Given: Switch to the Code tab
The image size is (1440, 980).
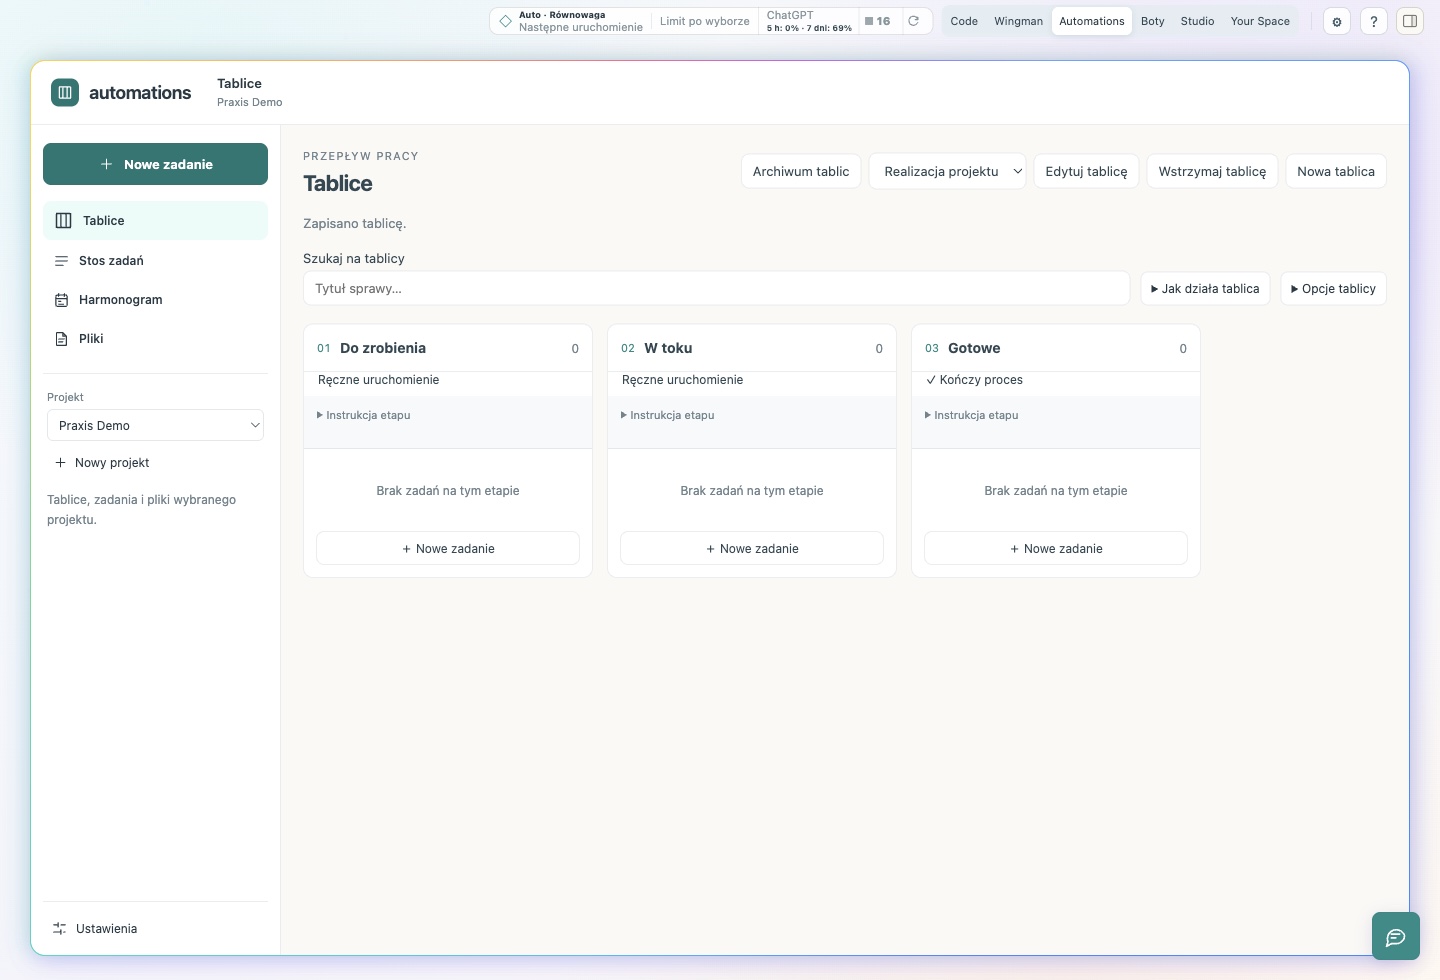Looking at the screenshot, I should (964, 21).
